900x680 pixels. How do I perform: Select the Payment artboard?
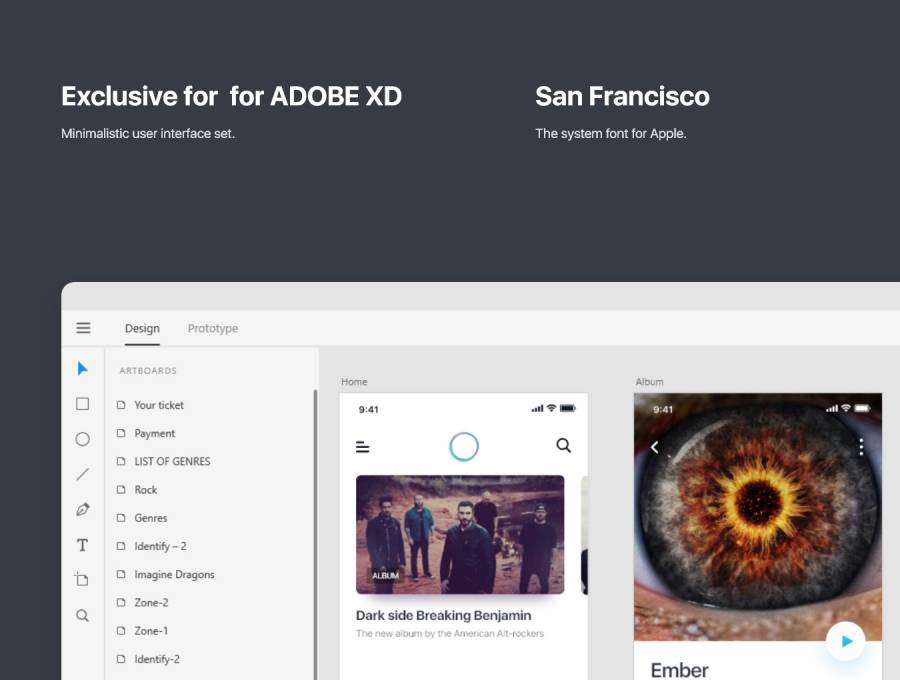[x=154, y=433]
